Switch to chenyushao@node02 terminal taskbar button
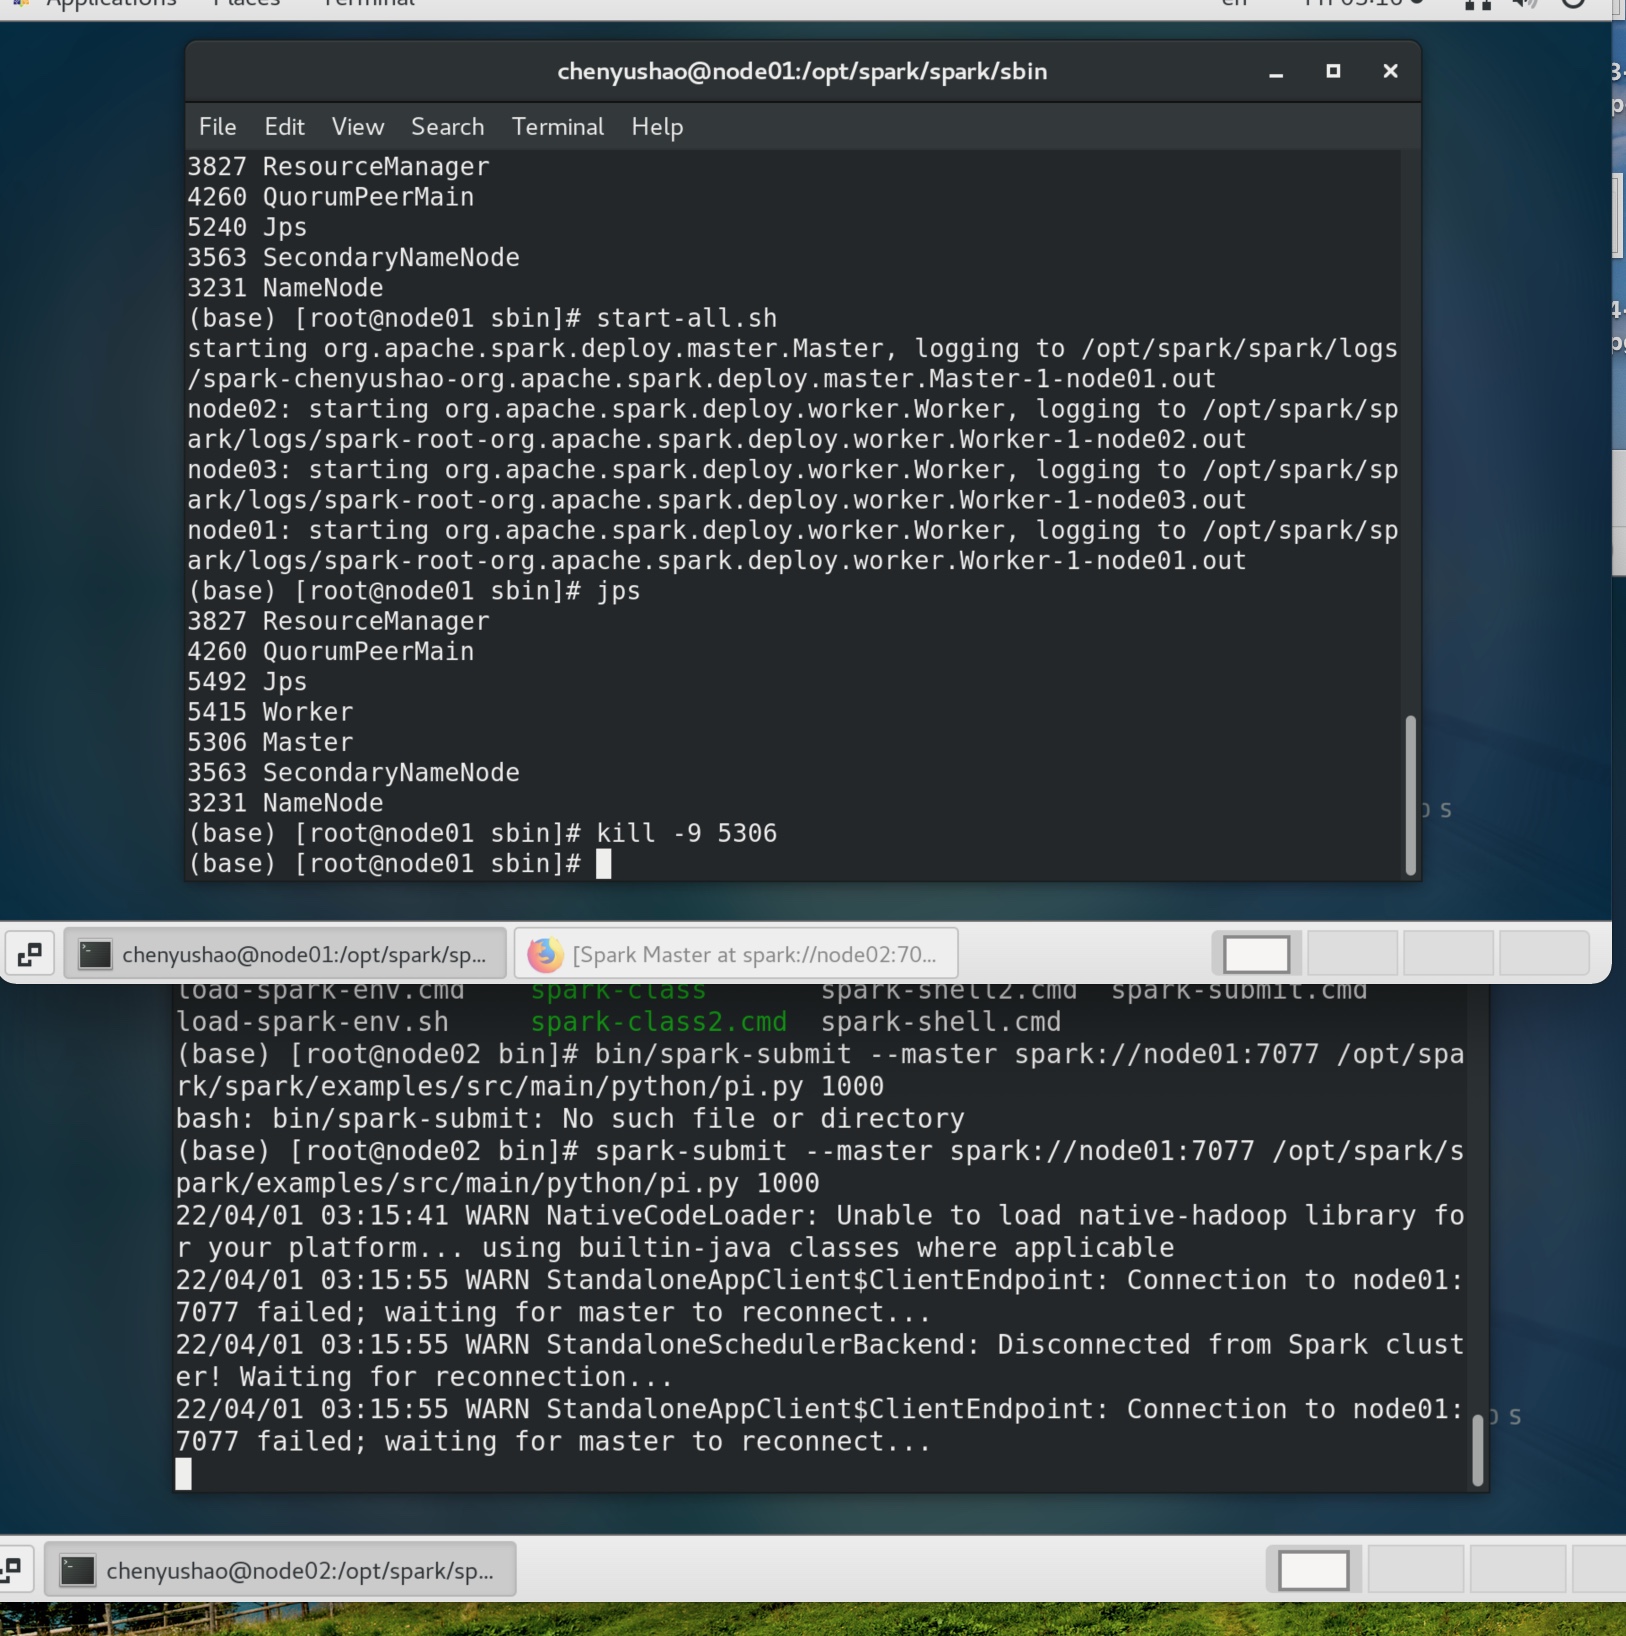The image size is (1626, 1636). pyautogui.click(x=280, y=1570)
